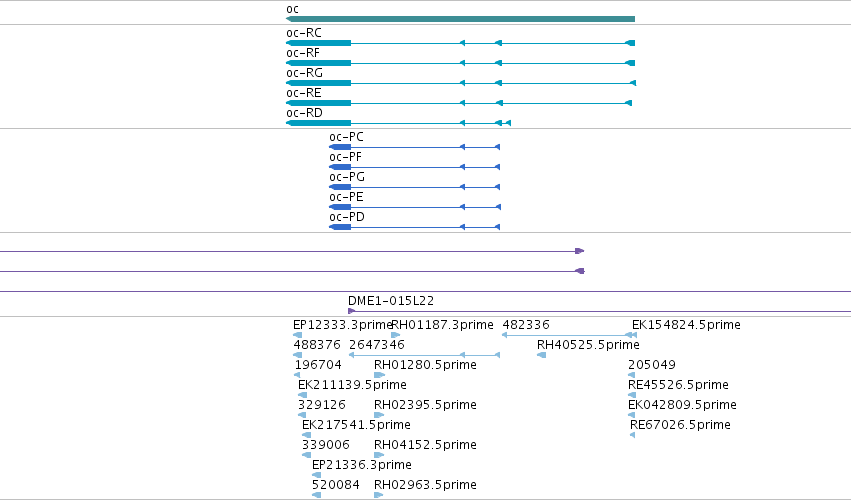Select the oc-RD transcript label
Screen dimensions: 851x500
pyautogui.click(x=304, y=113)
